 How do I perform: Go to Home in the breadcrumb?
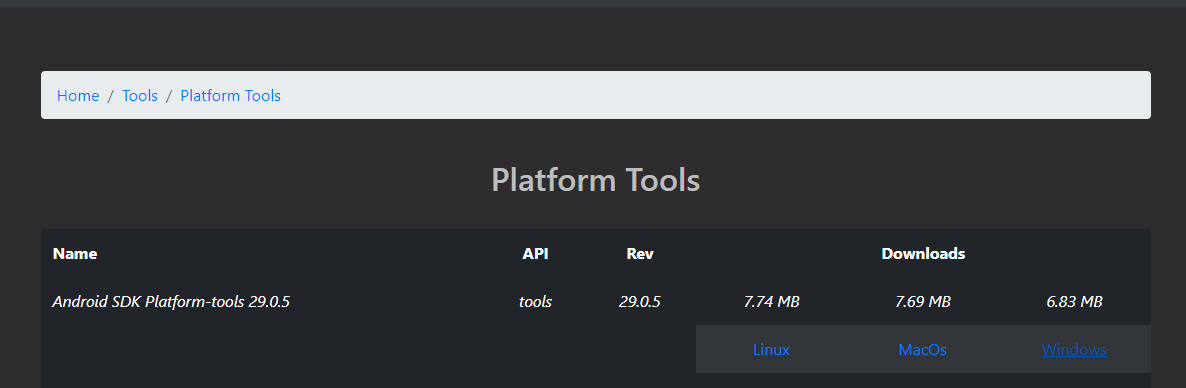(78, 96)
